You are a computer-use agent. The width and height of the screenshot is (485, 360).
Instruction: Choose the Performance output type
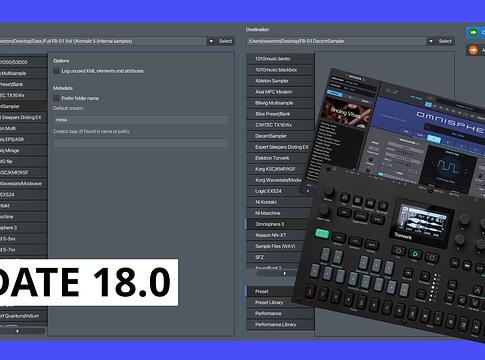pyautogui.click(x=280, y=313)
